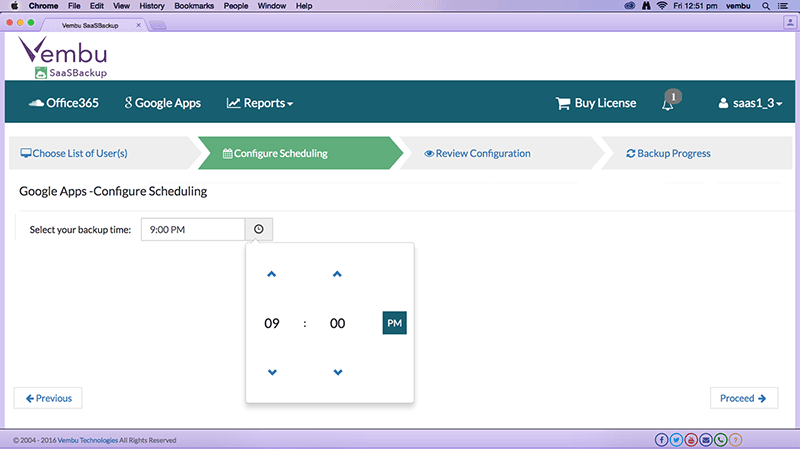Image resolution: width=800 pixels, height=449 pixels.
Task: Open the Twitter footer icon
Action: pos(676,439)
